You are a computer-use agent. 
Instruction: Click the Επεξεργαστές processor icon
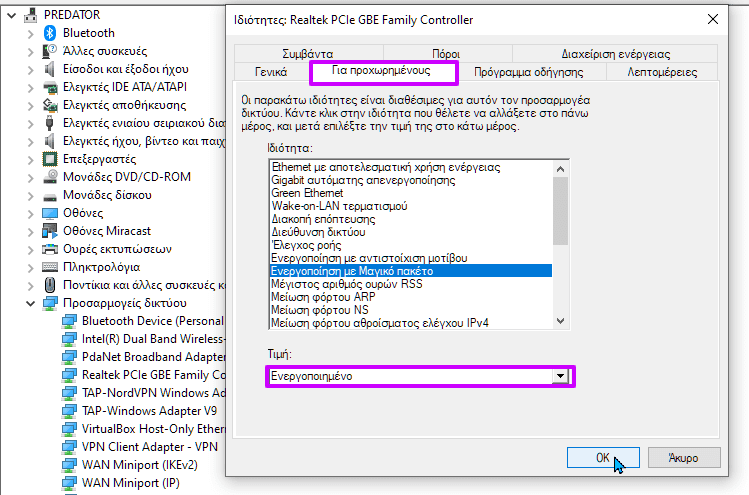(x=50, y=159)
